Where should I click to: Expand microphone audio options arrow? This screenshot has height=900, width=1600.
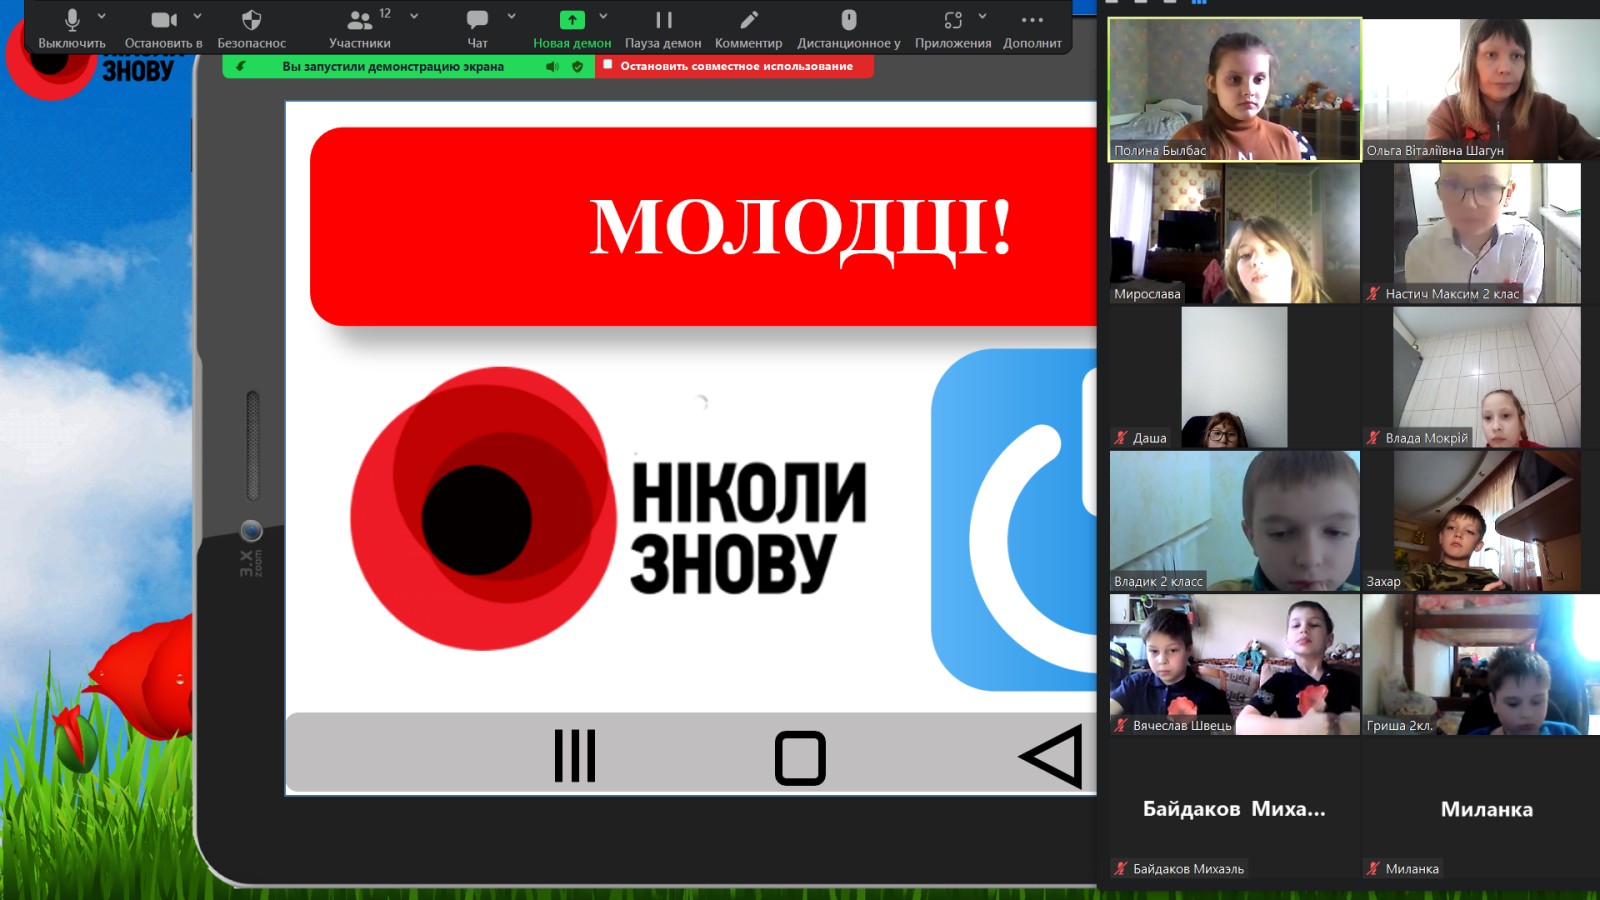click(101, 16)
